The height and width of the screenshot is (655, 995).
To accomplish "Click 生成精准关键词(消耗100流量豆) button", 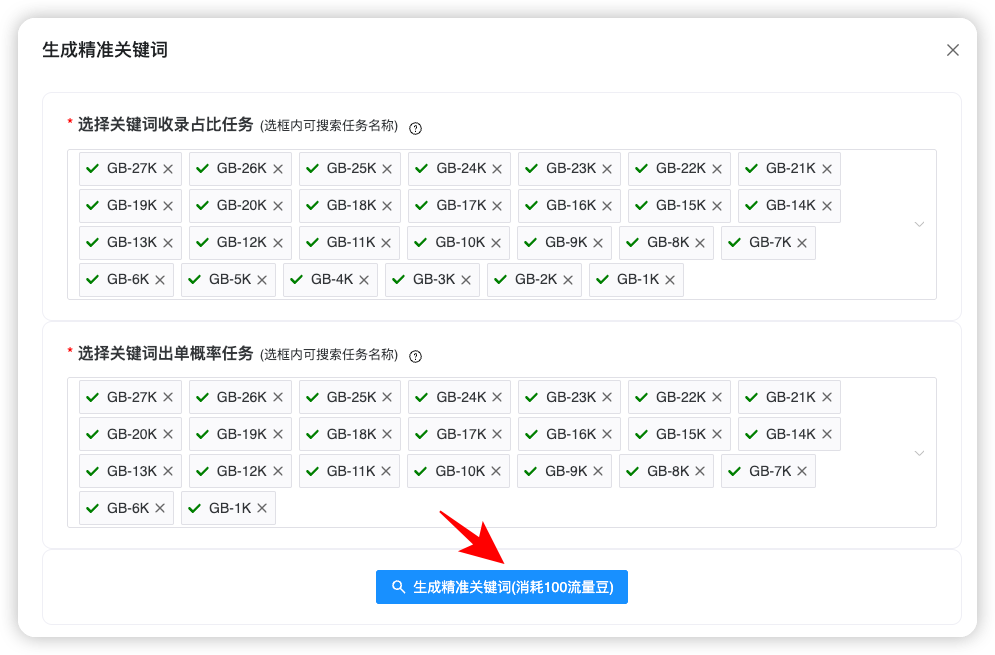I will [501, 587].
